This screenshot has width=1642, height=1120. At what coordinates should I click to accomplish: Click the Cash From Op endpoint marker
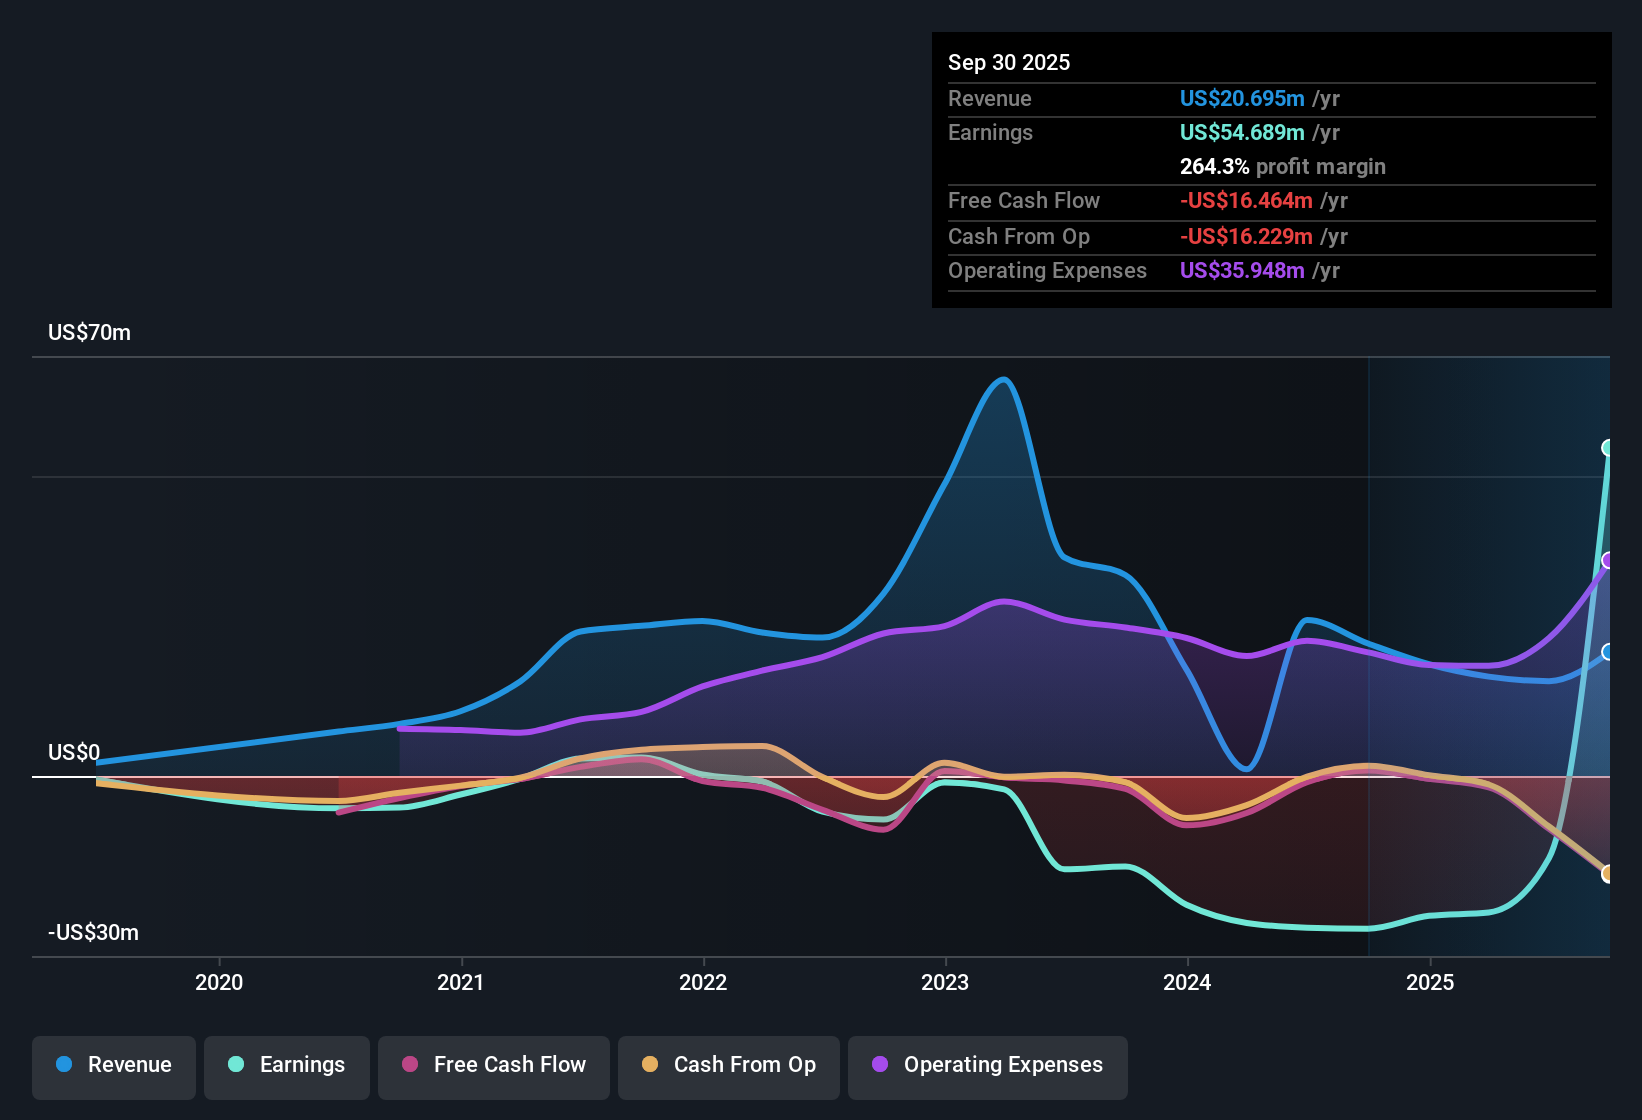1608,874
